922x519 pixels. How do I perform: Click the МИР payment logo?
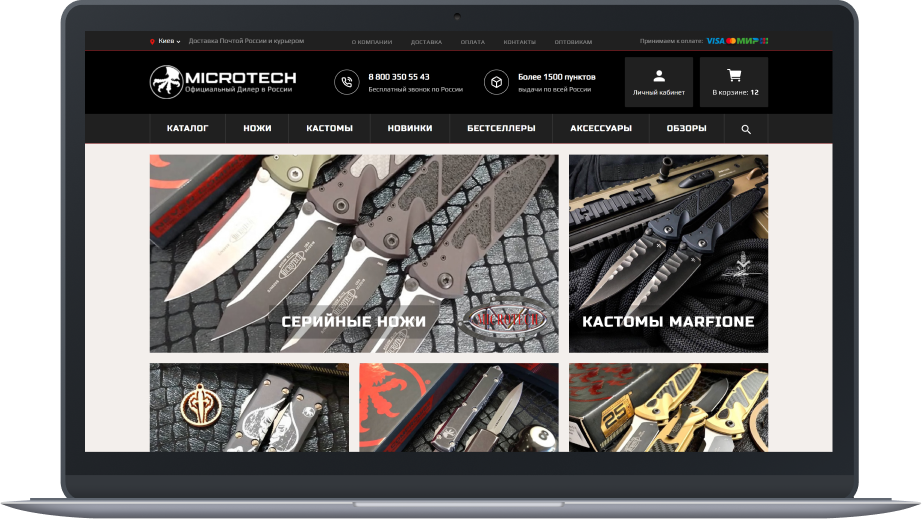[747, 41]
